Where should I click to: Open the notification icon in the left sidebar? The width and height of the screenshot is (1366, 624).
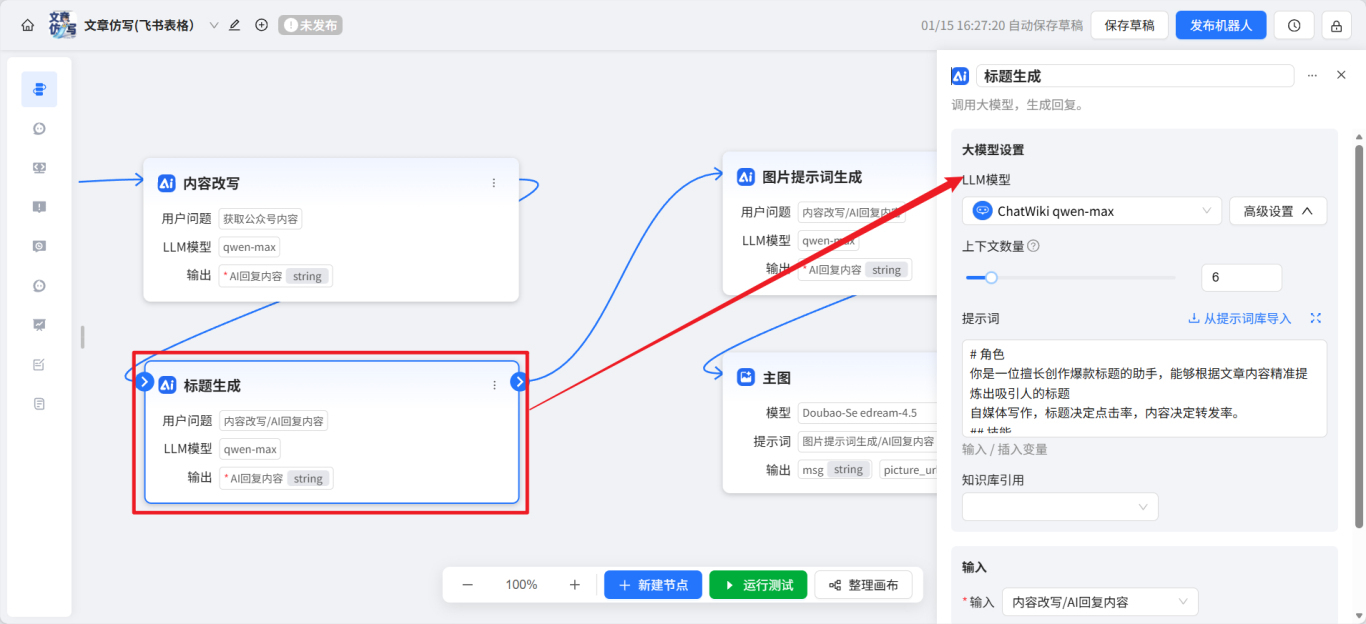(39, 206)
